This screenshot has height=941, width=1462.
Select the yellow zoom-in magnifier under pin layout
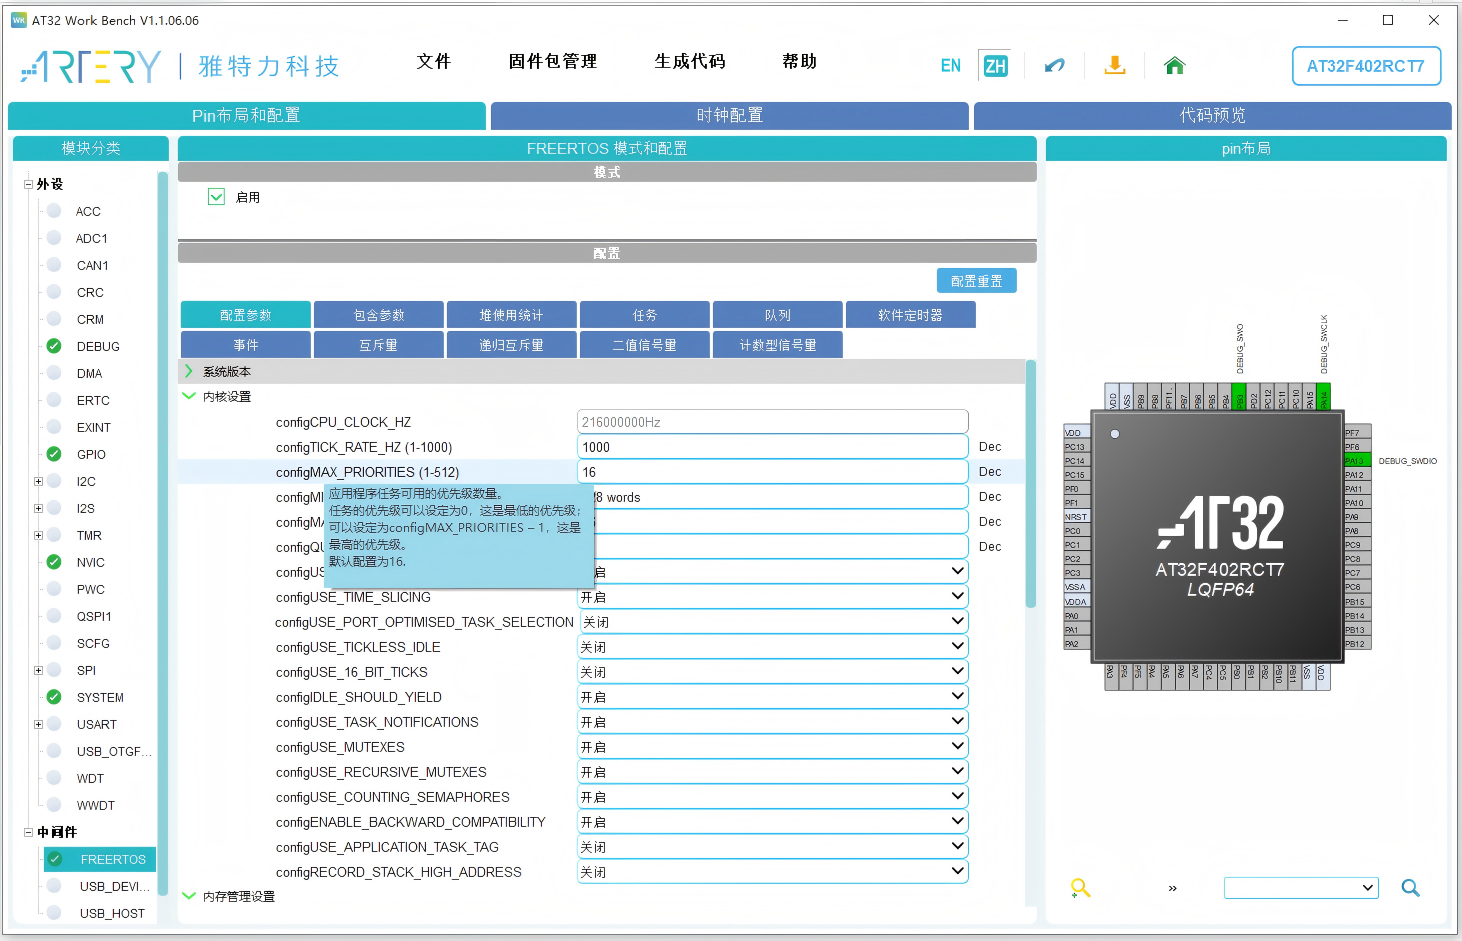tap(1079, 887)
